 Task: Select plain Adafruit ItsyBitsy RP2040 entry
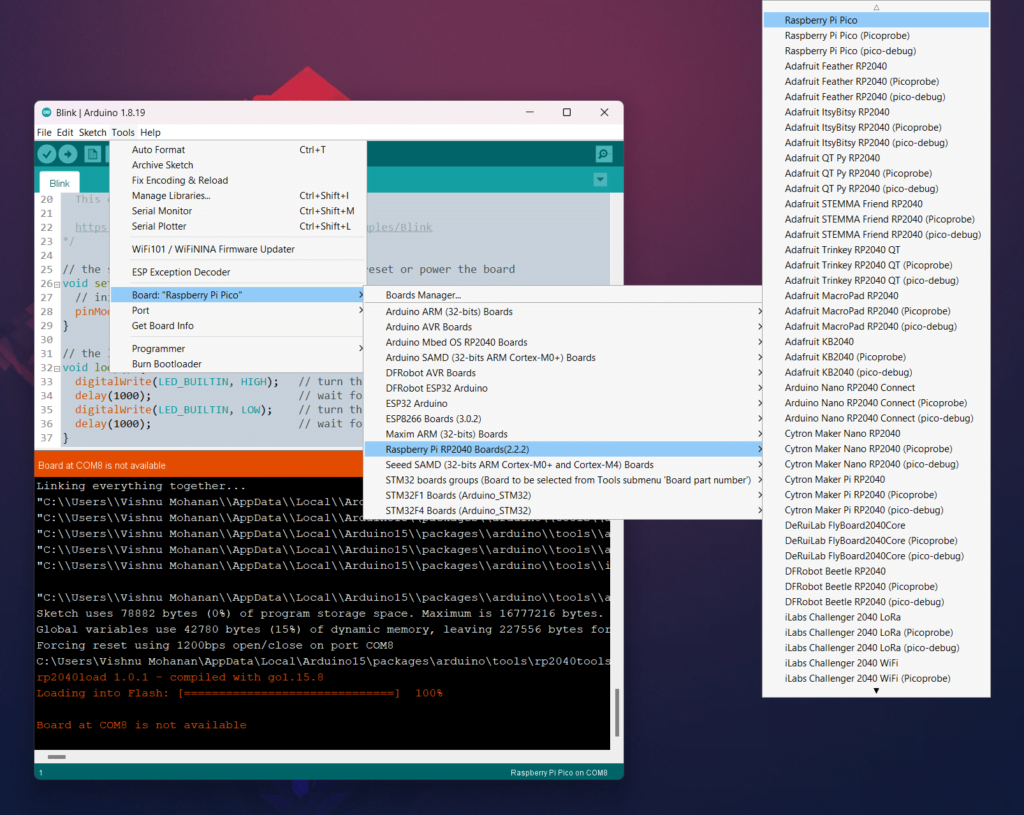876,112
